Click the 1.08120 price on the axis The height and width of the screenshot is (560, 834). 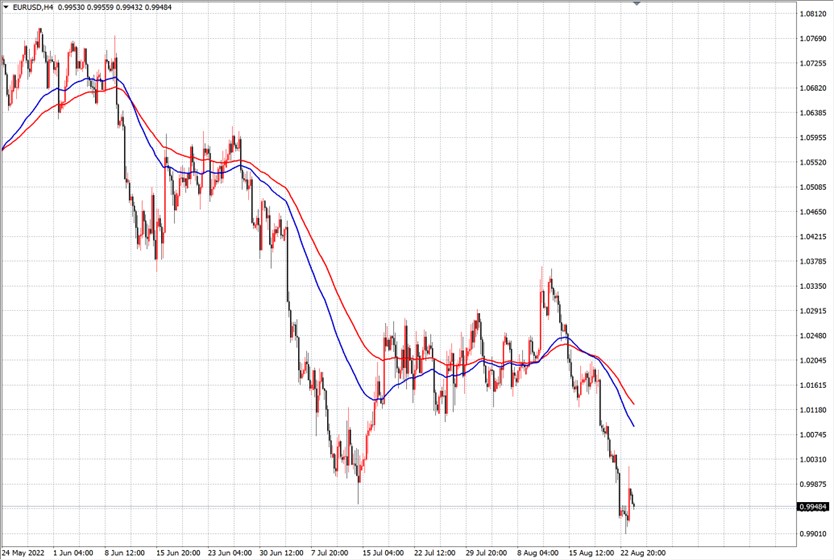coord(813,14)
